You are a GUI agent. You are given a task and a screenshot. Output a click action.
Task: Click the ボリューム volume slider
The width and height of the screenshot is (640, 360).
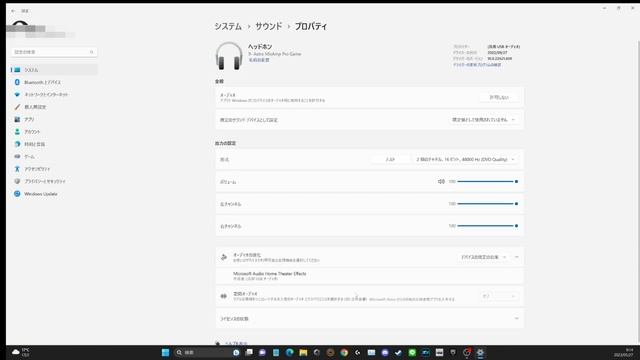pyautogui.click(x=487, y=182)
